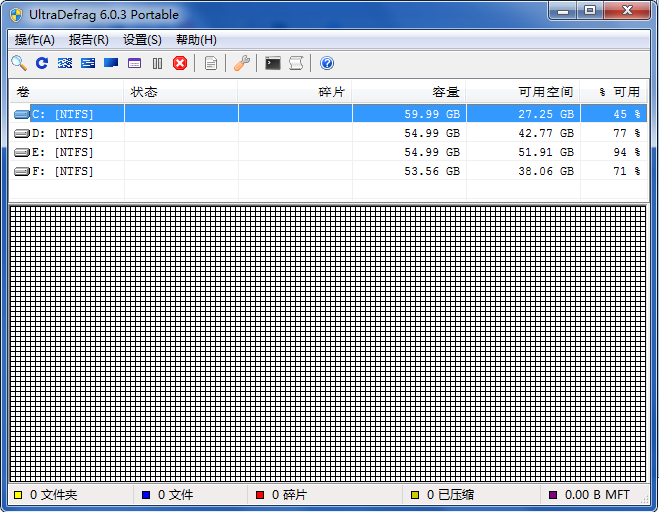
Task: Click the Optimize MFT icon
Action: coord(134,63)
